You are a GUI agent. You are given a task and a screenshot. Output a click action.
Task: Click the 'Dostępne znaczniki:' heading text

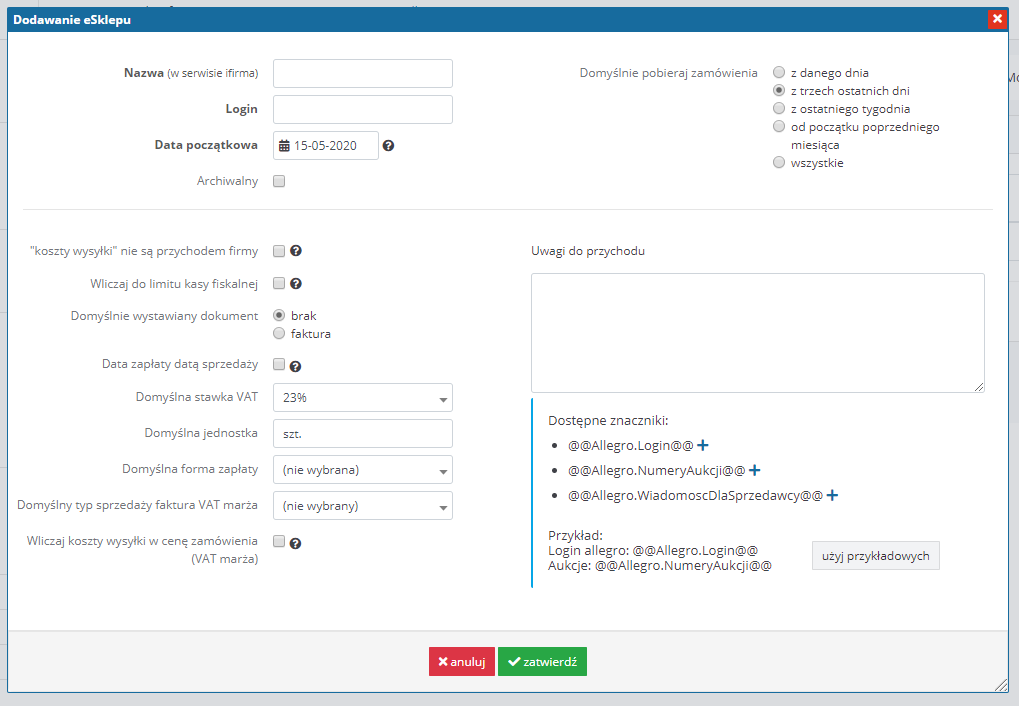pos(608,421)
